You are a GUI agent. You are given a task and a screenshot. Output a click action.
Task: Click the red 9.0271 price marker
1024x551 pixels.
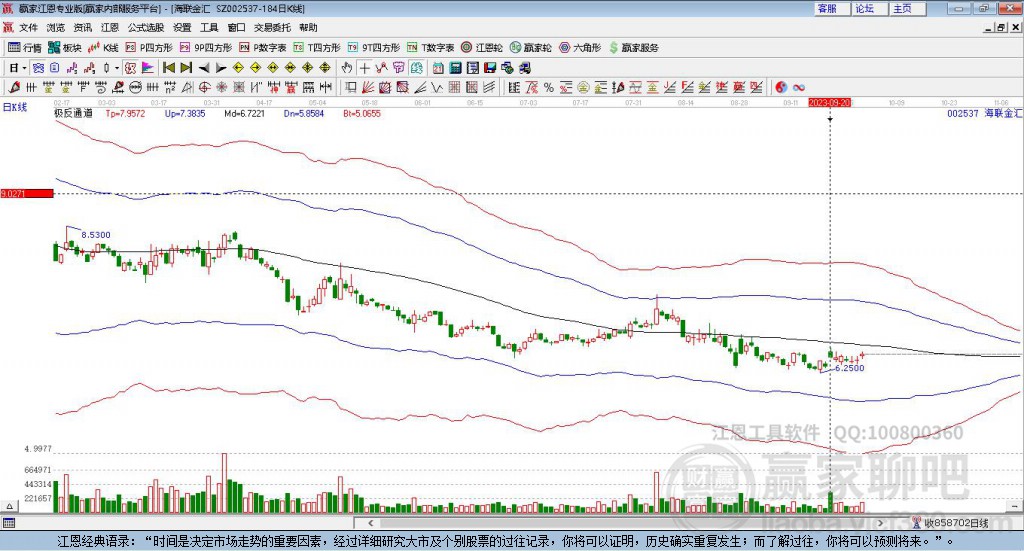pyautogui.click(x=27, y=193)
